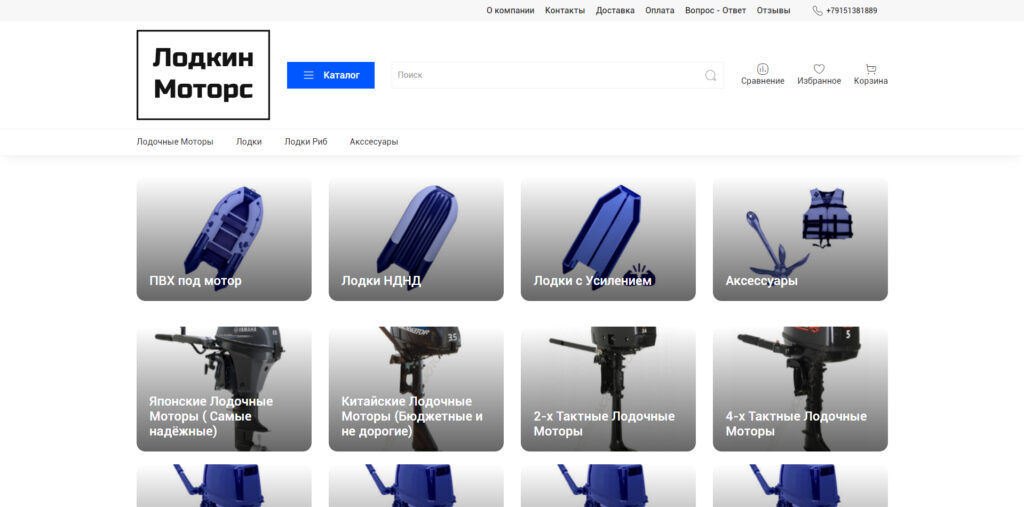
Task: Select Лодочные Моторы menu item
Action: point(175,142)
